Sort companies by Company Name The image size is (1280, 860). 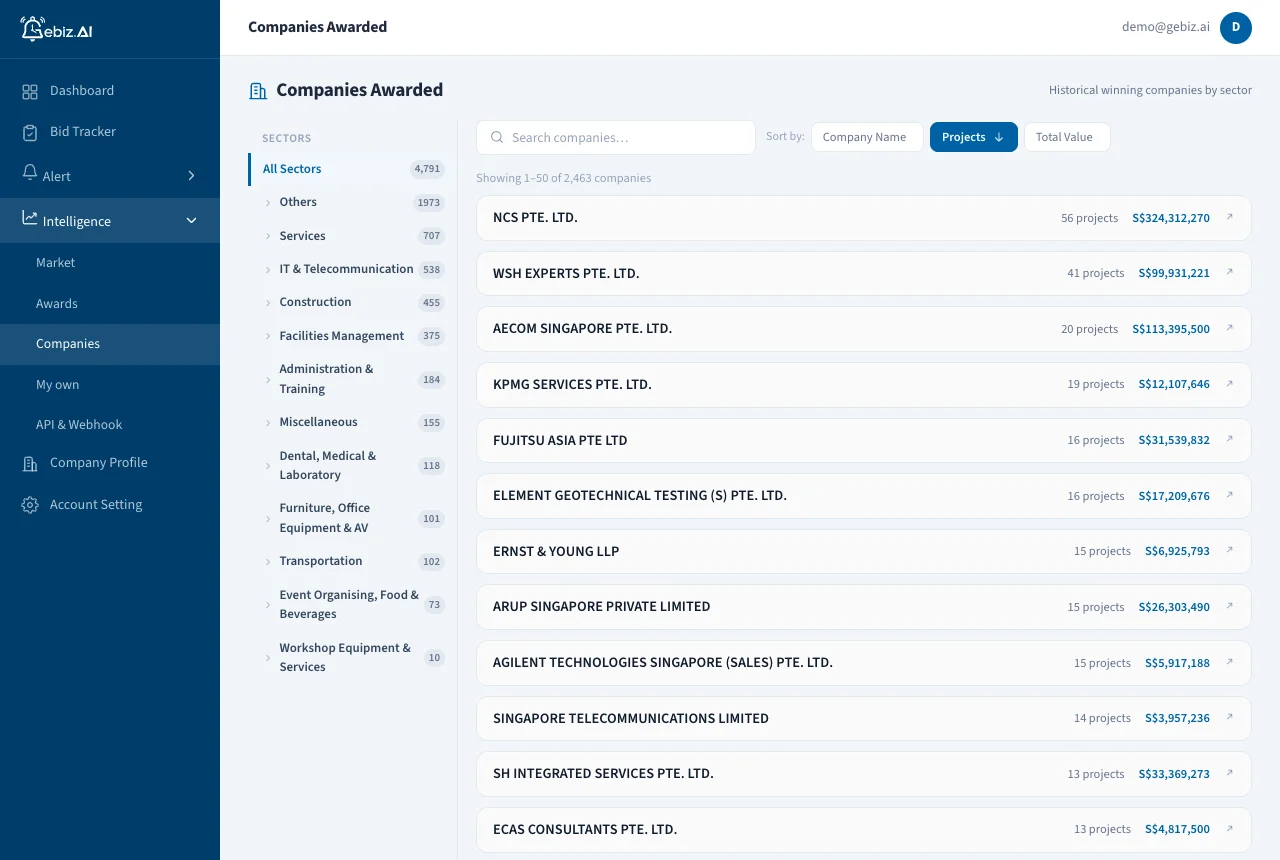click(x=867, y=137)
